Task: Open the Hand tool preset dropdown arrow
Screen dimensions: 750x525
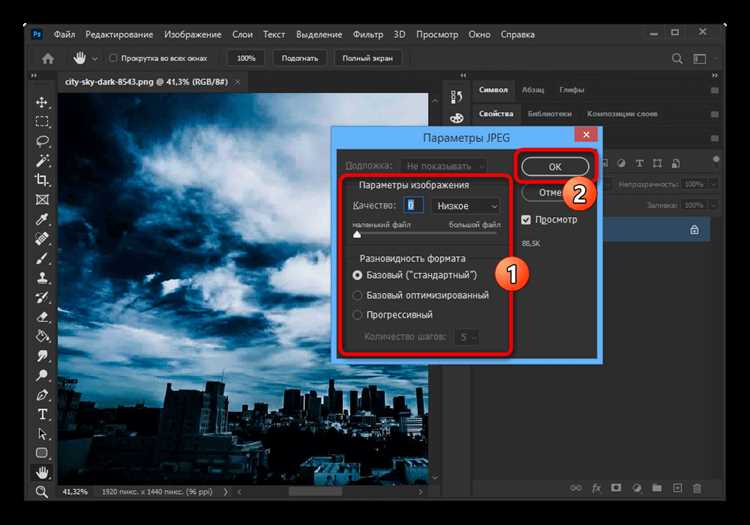Action: coord(95,59)
